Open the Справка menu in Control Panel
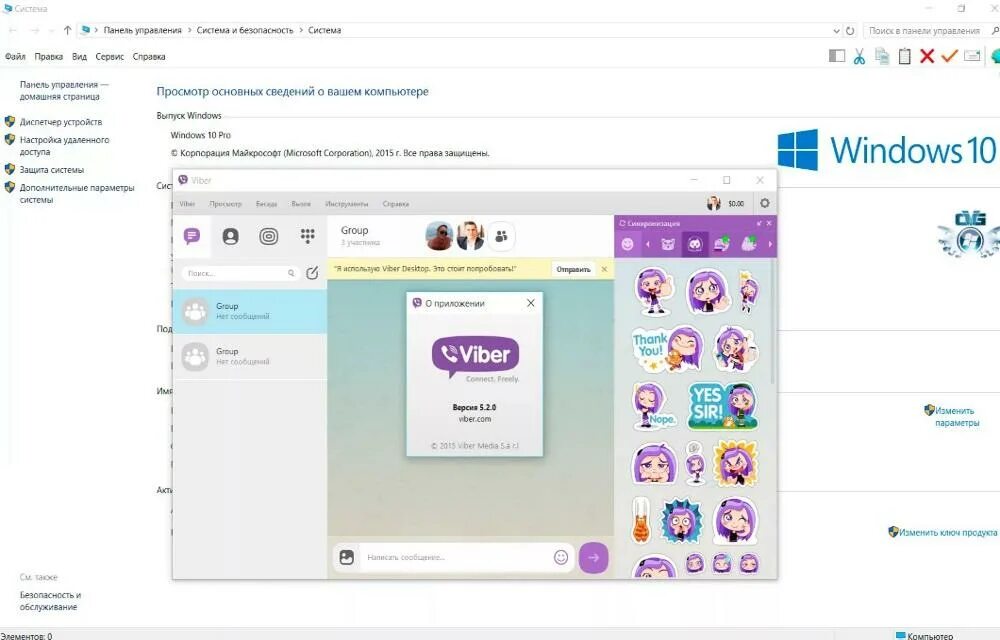 [x=149, y=57]
